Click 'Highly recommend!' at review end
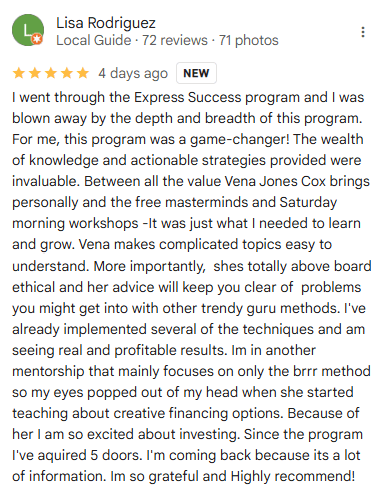This screenshot has width=384, height=504. pyautogui.click(x=293, y=476)
